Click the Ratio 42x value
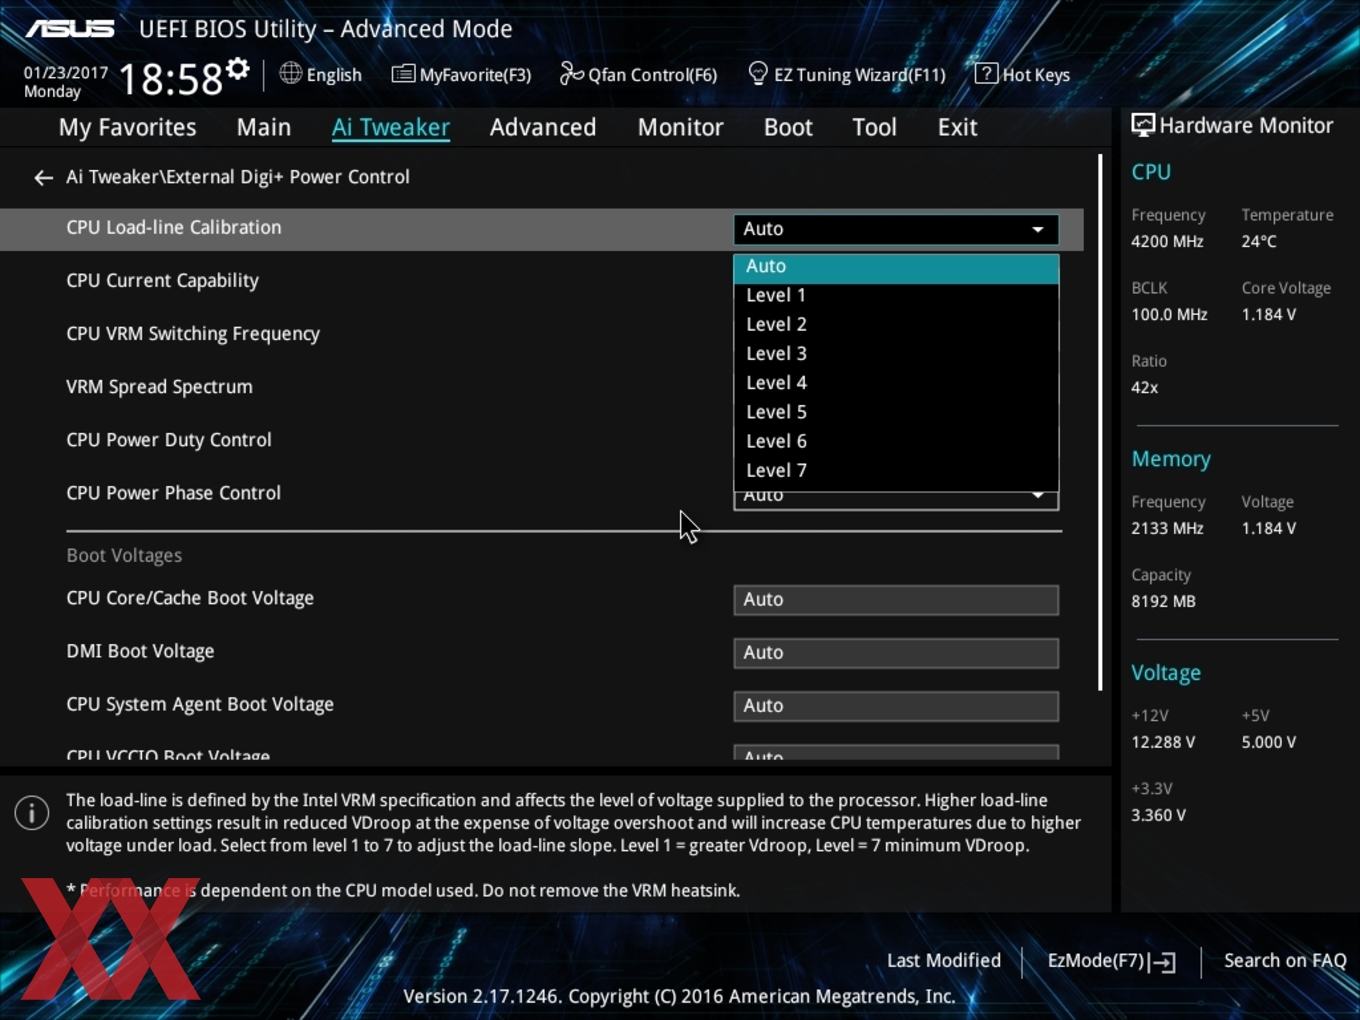This screenshot has width=1360, height=1020. [1145, 388]
